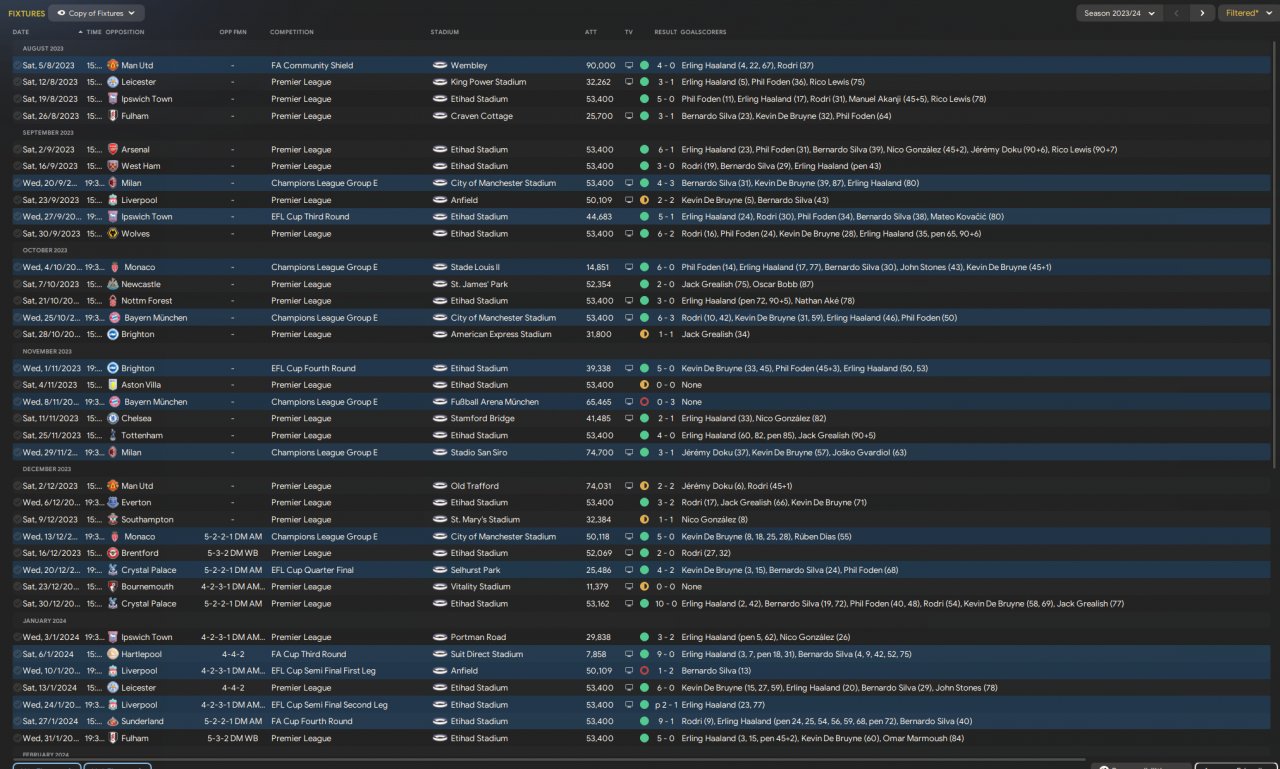The width and height of the screenshot is (1280, 769).
Task: Click the FA Cup Third Round competition text
Action: point(308,654)
